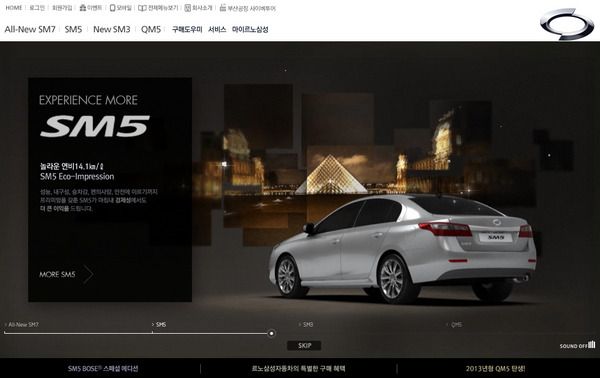Click the EXPERIENCE MORE heading
The height and width of the screenshot is (378, 600).
click(x=88, y=100)
